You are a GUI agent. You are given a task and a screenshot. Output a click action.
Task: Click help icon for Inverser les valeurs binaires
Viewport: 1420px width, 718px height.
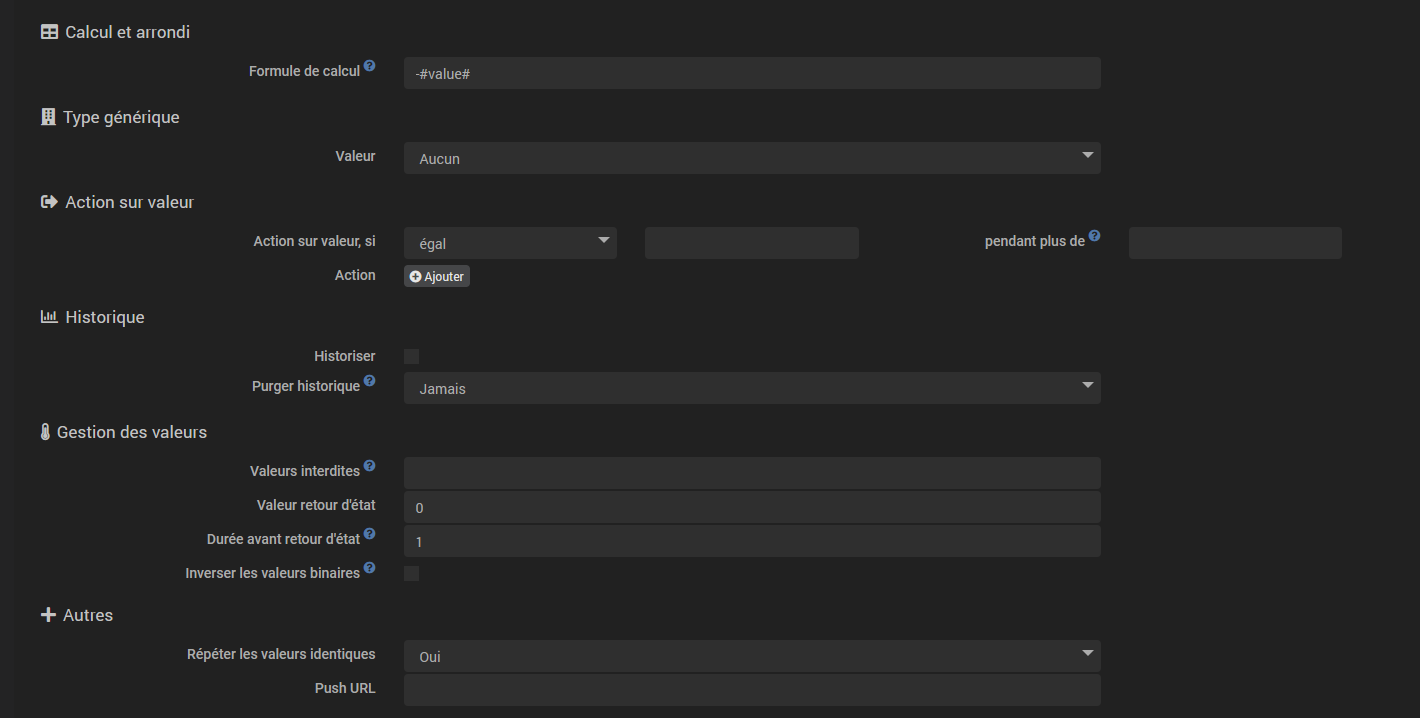click(370, 568)
